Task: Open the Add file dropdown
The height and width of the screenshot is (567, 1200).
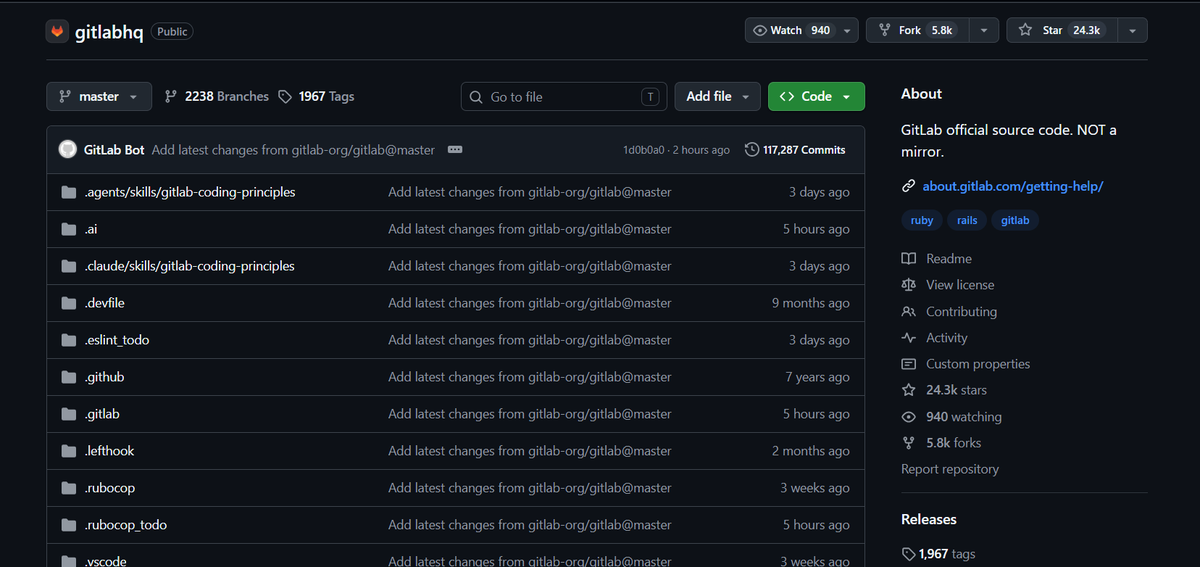Action: 717,96
